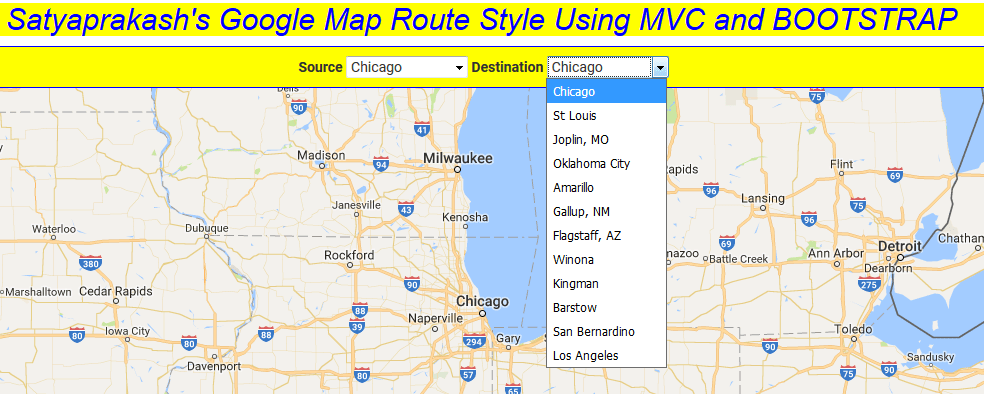This screenshot has width=984, height=394.
Task: Click the Interstate 69 shield near Flint
Action: pyautogui.click(x=895, y=176)
